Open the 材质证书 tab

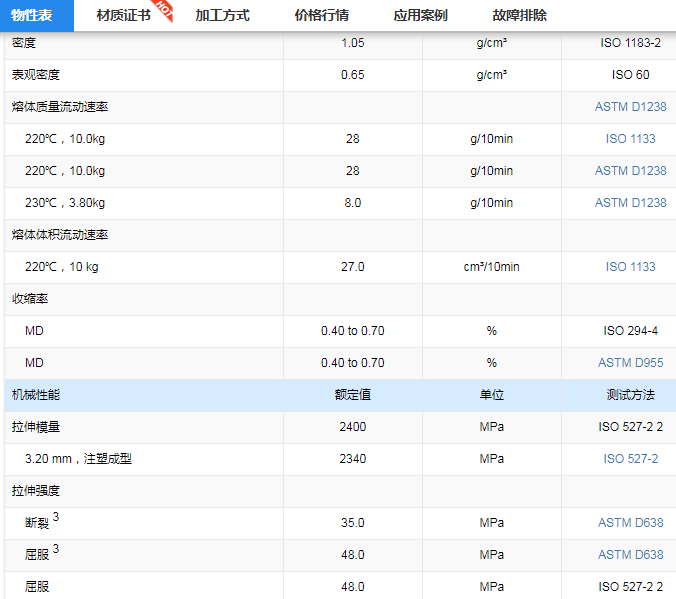click(x=123, y=16)
